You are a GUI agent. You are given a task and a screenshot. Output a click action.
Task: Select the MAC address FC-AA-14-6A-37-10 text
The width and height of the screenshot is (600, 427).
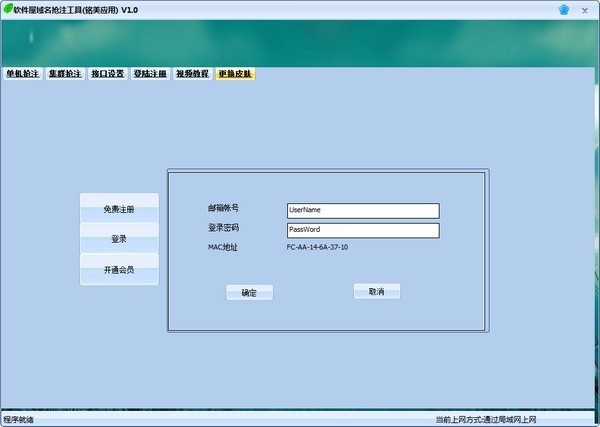[317, 247]
